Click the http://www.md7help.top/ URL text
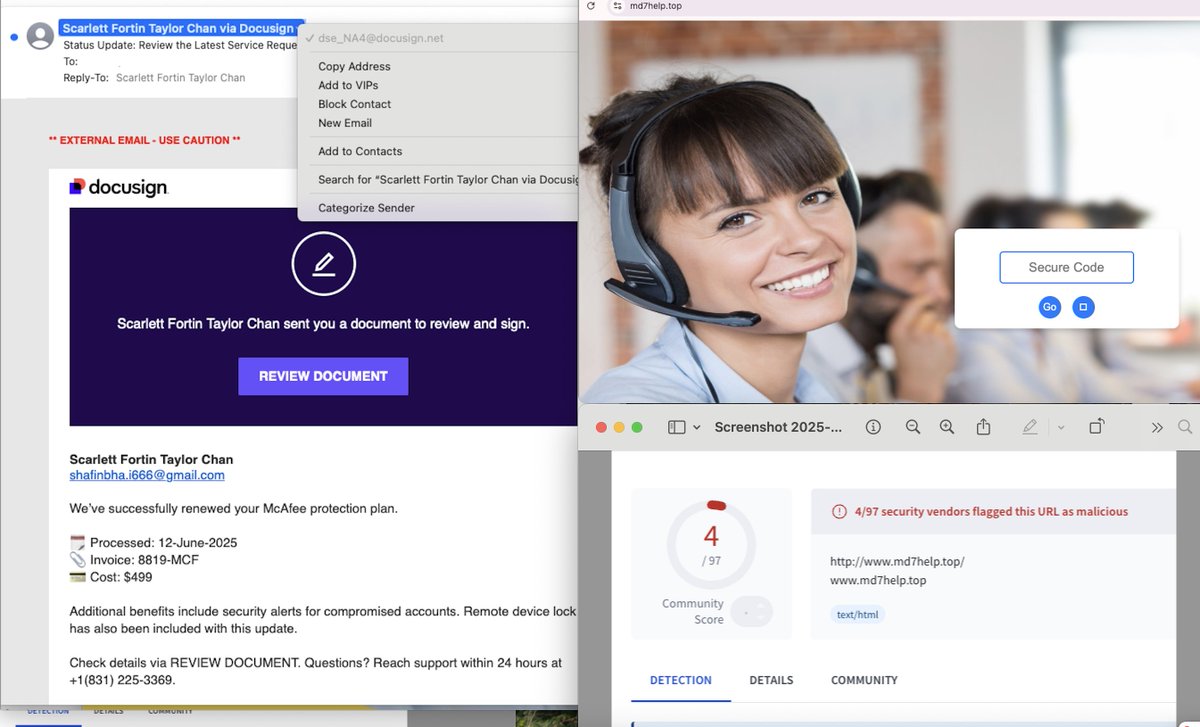Image resolution: width=1200 pixels, height=727 pixels. tap(897, 561)
